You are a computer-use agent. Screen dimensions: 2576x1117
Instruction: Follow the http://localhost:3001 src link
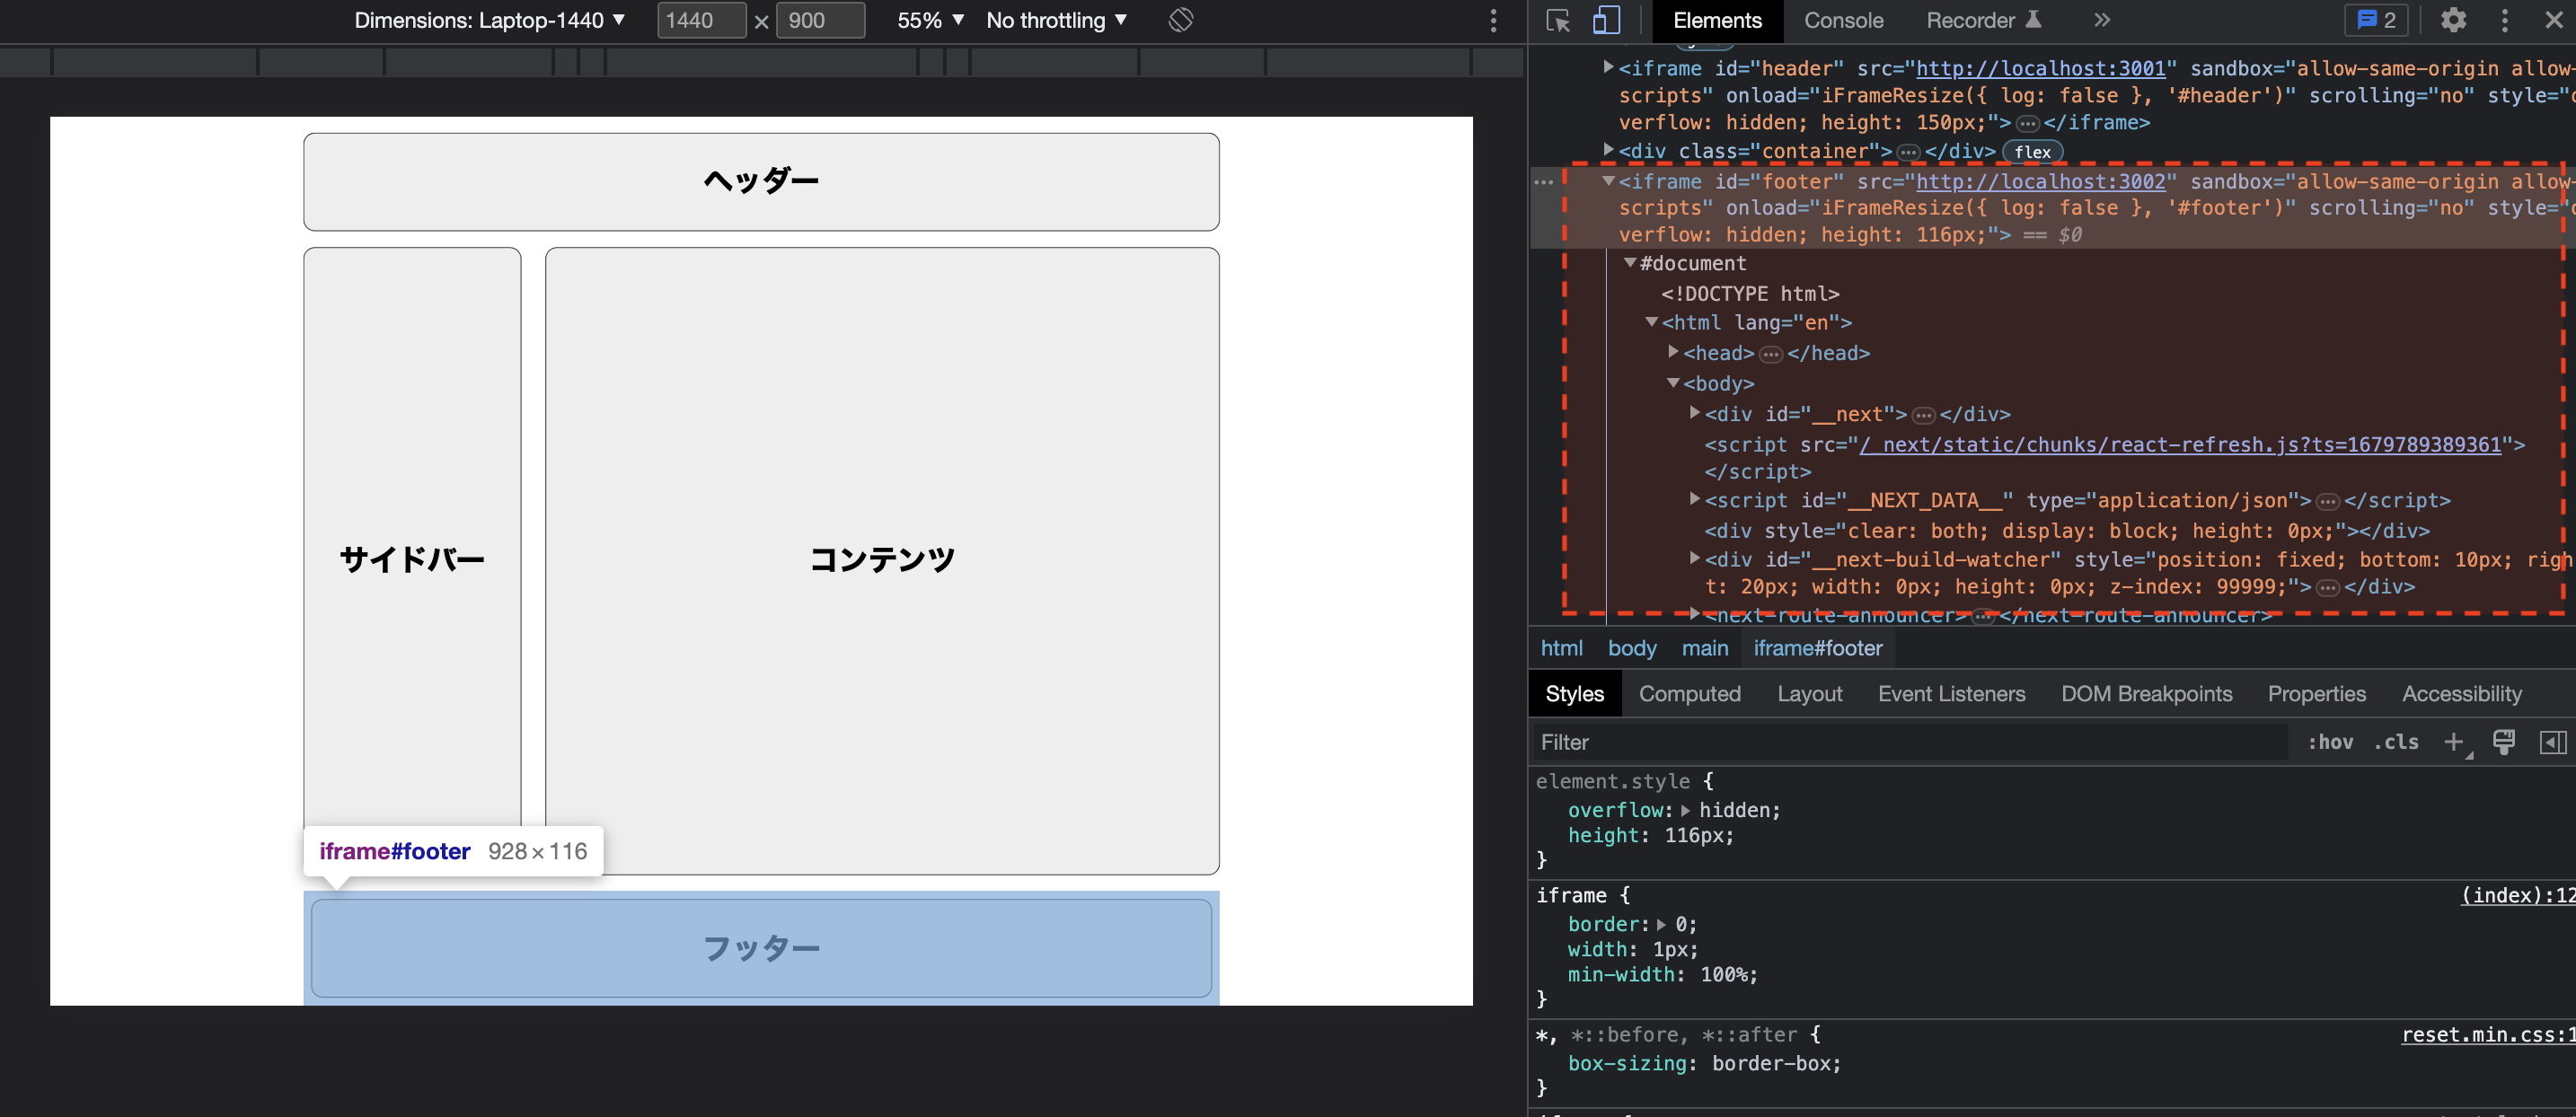coord(2040,68)
